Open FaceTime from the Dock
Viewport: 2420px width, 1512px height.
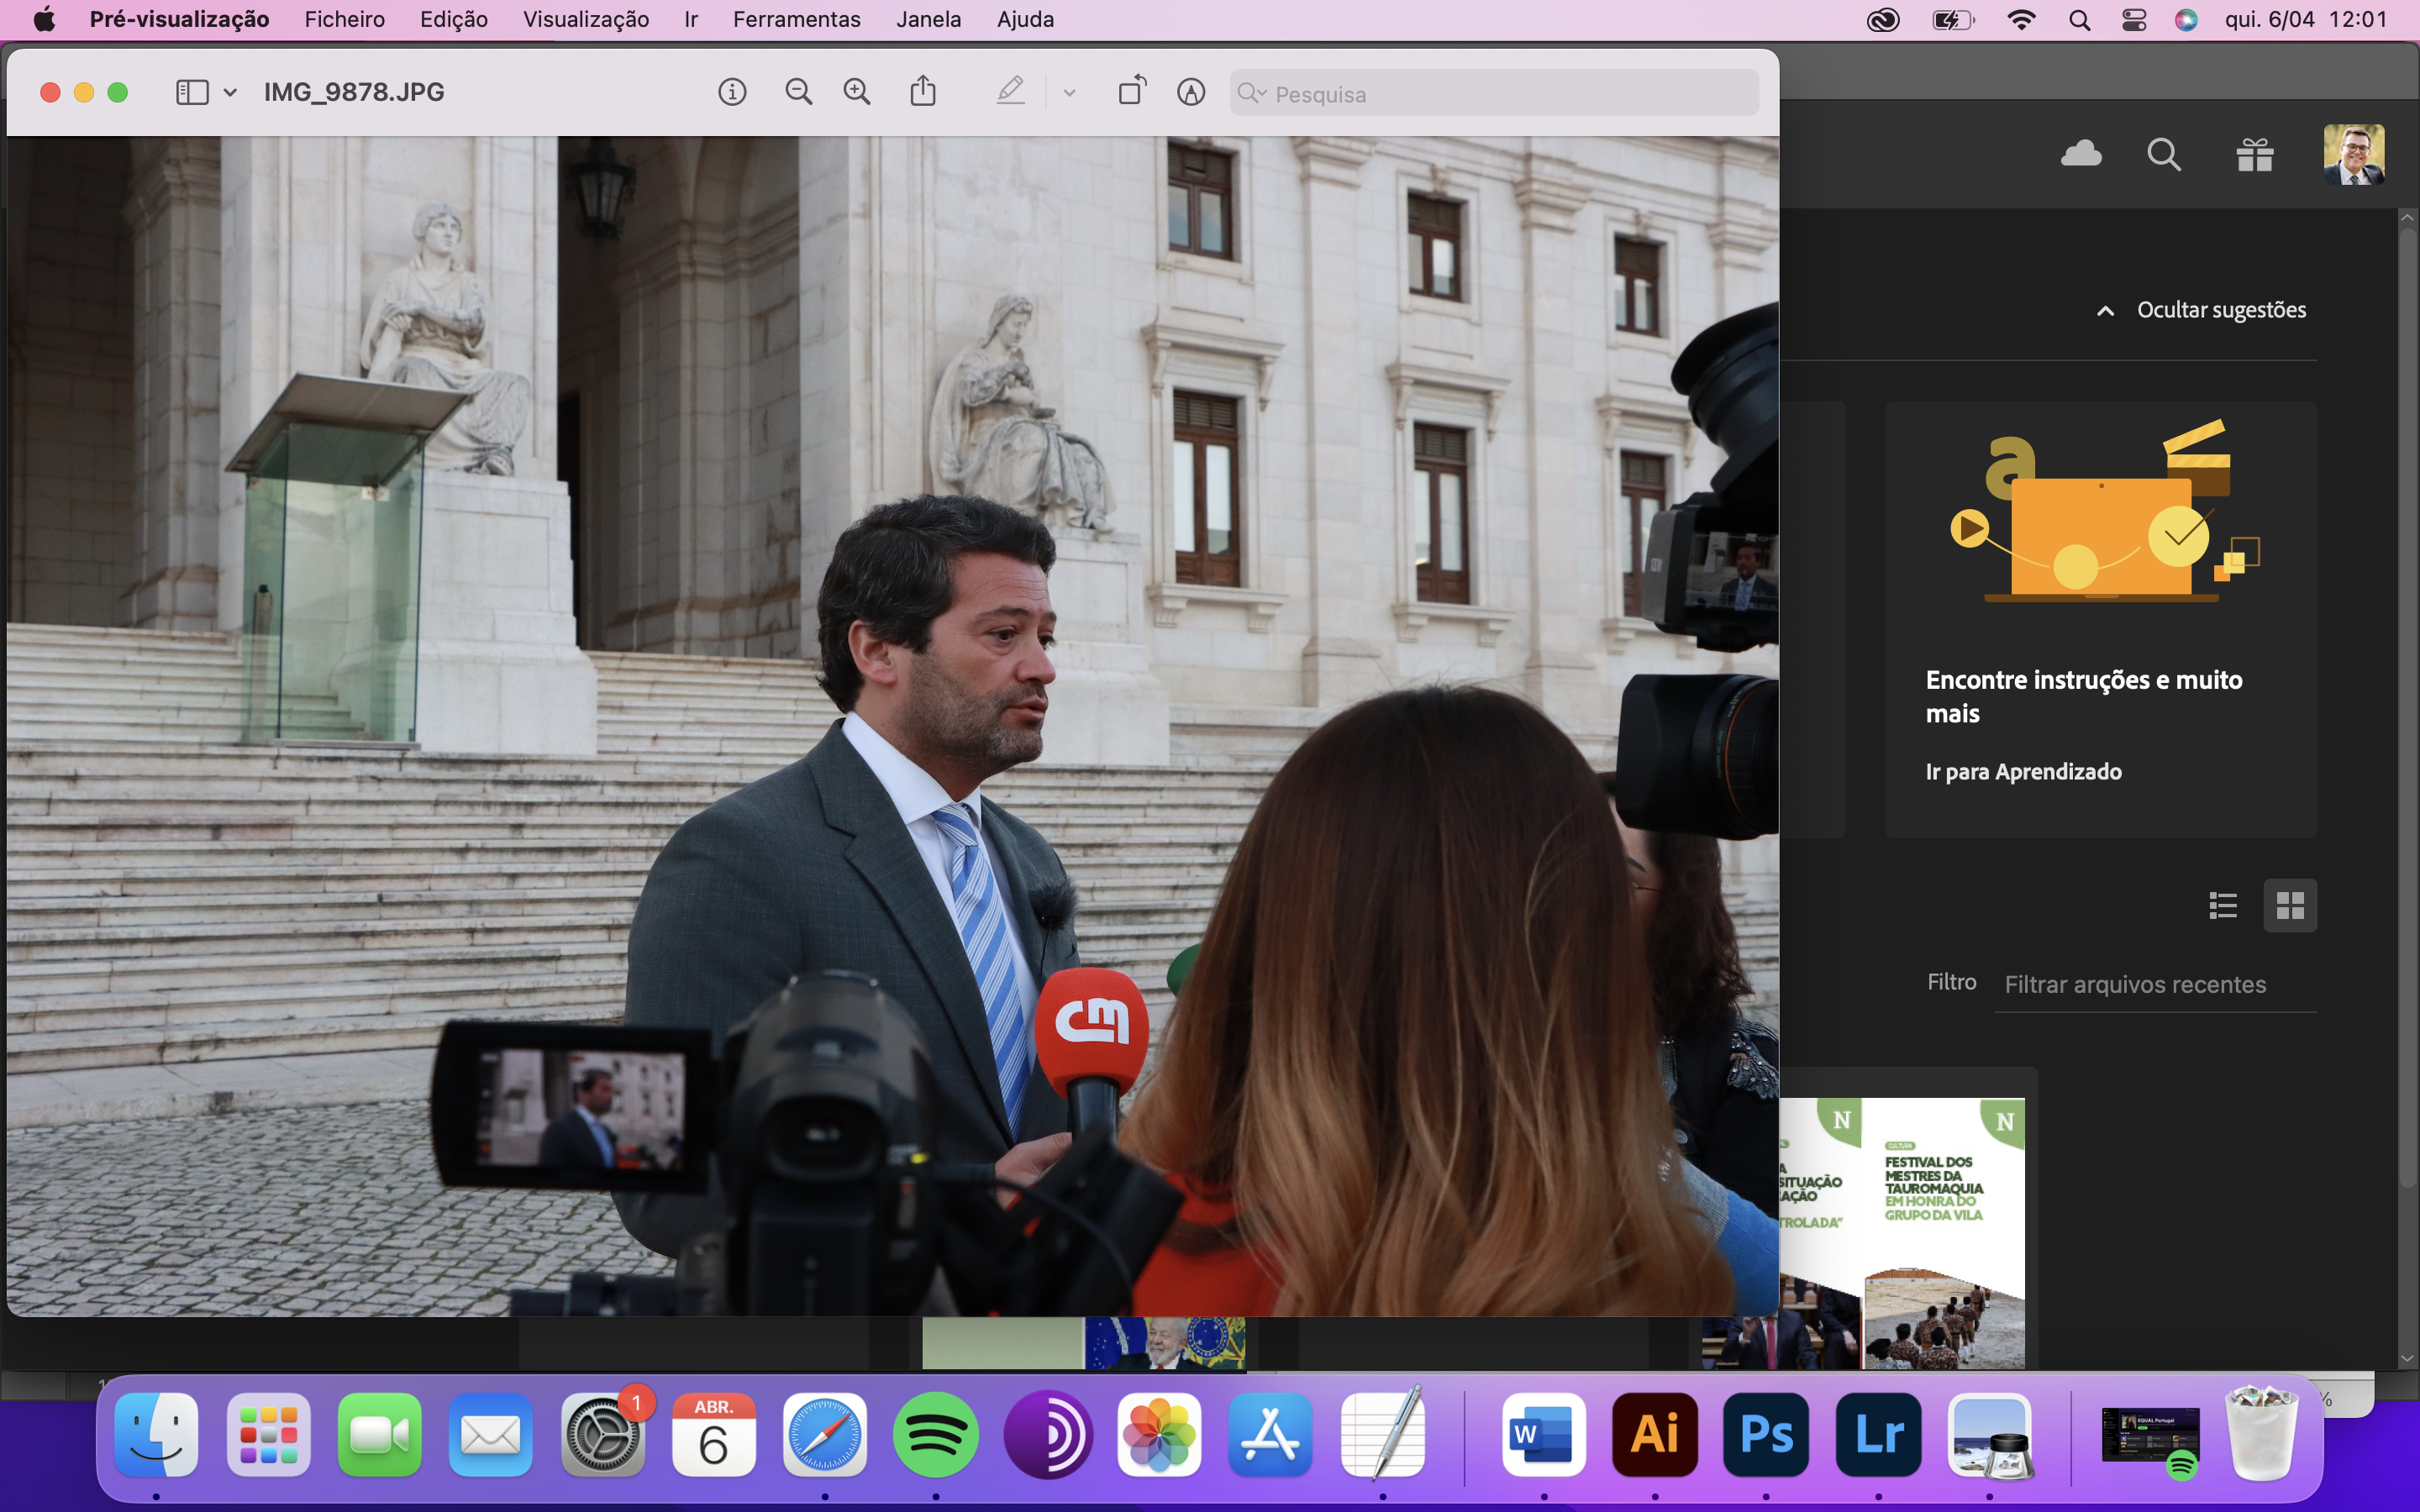click(x=380, y=1435)
